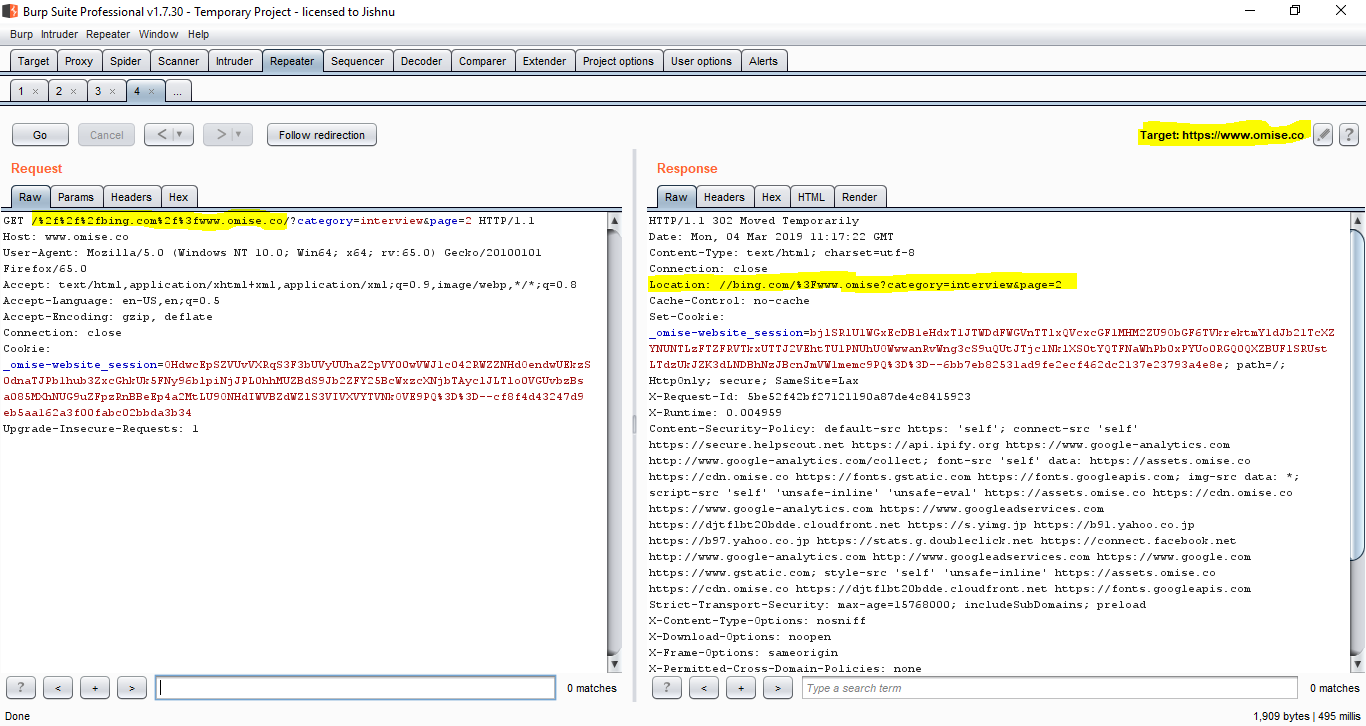The image size is (1366, 726).
Task: Click response search help question mark button
Action: pyautogui.click(x=667, y=688)
